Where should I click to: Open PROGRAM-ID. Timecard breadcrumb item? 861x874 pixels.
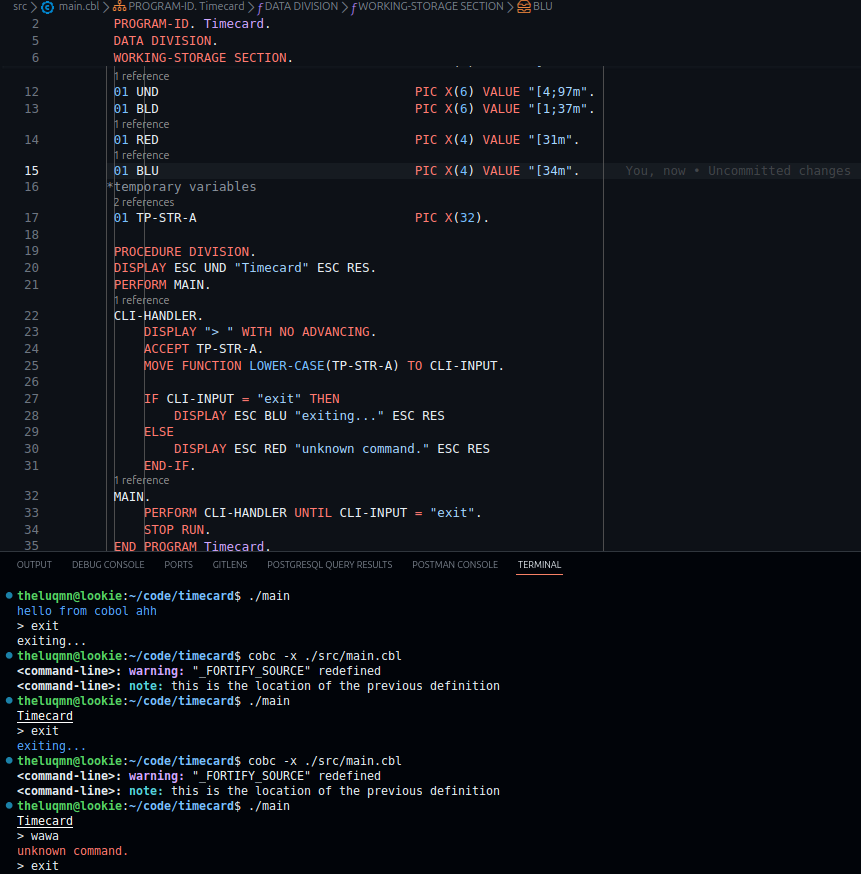coord(186,7)
